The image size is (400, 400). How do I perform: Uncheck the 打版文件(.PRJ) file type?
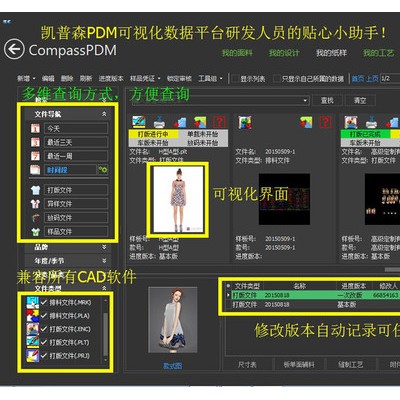tap(44, 356)
